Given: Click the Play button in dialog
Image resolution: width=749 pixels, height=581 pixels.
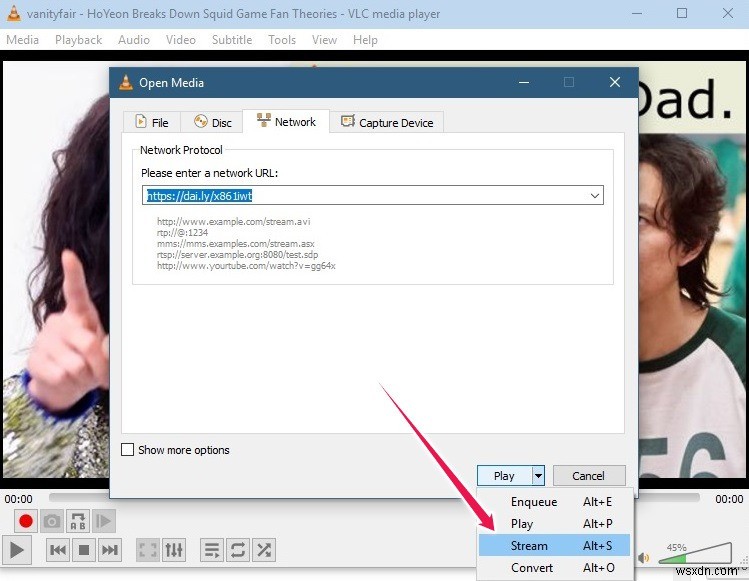Looking at the screenshot, I should coord(504,476).
